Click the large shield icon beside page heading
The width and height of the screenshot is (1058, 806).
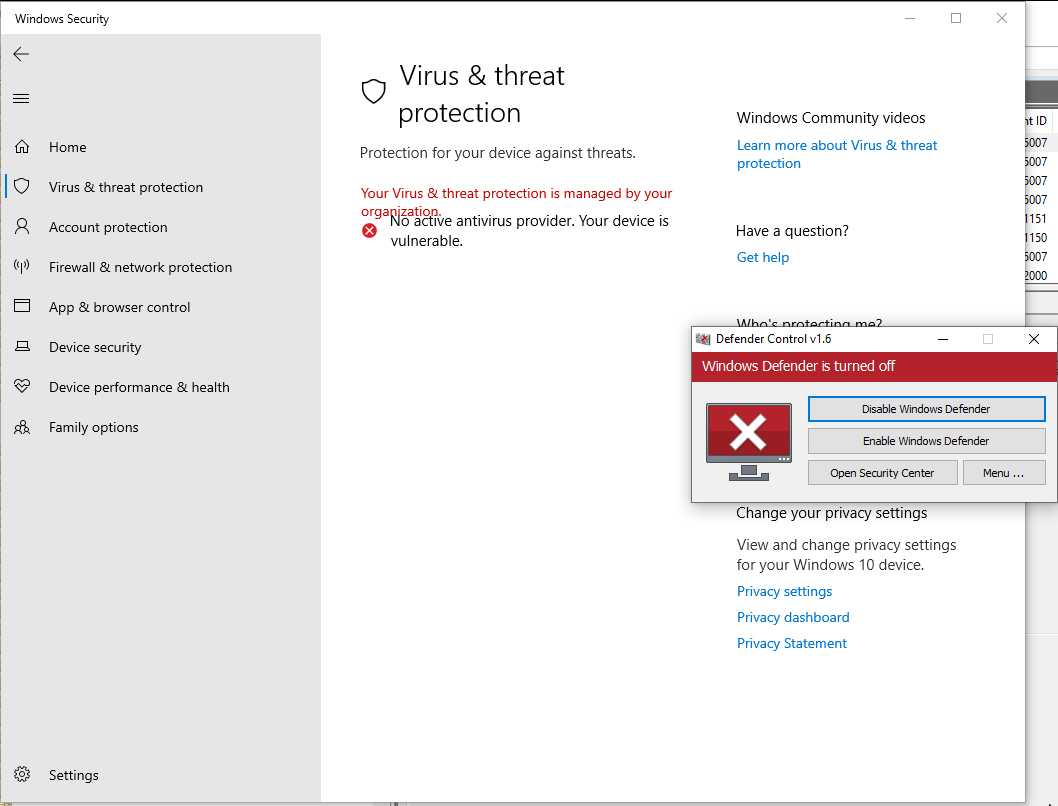coord(373,91)
